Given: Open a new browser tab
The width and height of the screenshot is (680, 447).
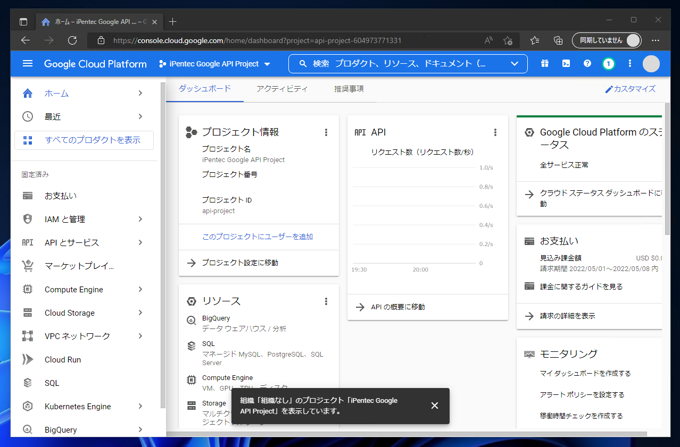Looking at the screenshot, I should click(173, 21).
